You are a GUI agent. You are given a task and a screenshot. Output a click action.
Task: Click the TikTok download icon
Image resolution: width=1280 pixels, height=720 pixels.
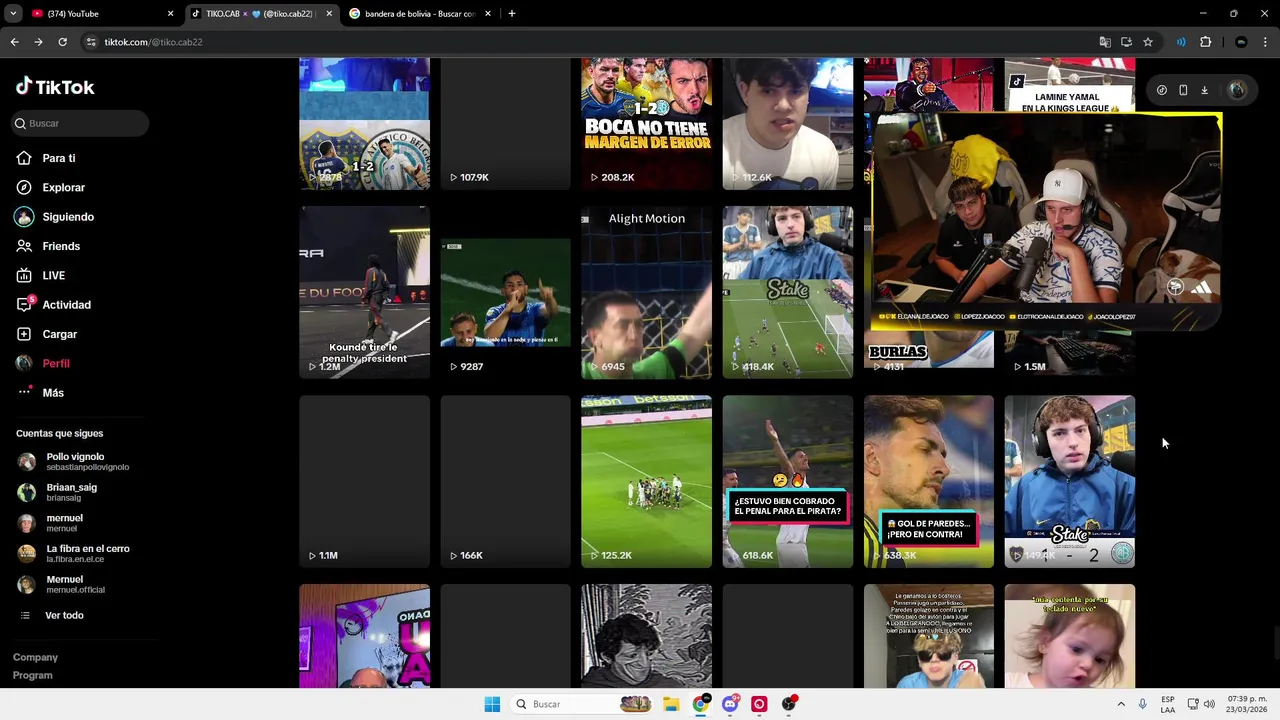[x=1204, y=90]
